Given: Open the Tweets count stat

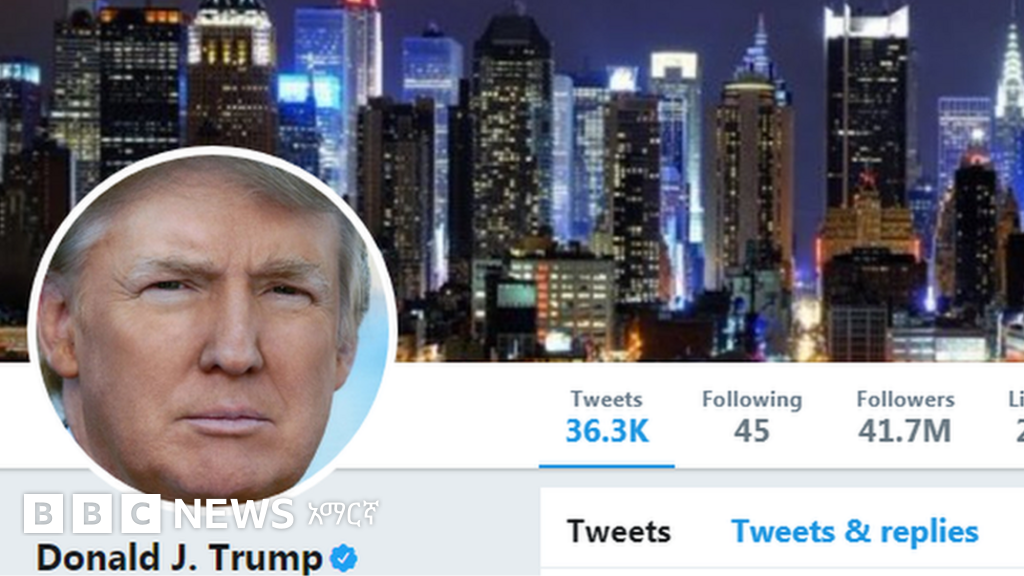Looking at the screenshot, I should coord(607,417).
